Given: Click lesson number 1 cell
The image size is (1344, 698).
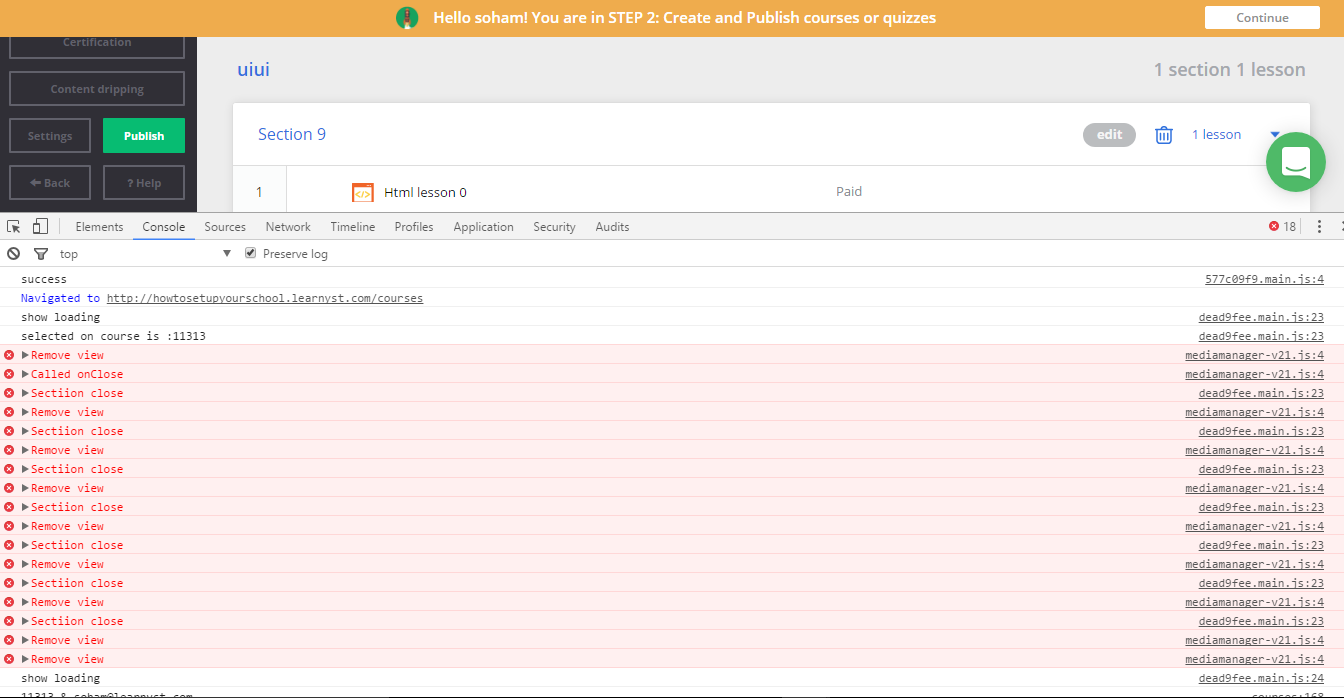Looking at the screenshot, I should pyautogui.click(x=259, y=193).
